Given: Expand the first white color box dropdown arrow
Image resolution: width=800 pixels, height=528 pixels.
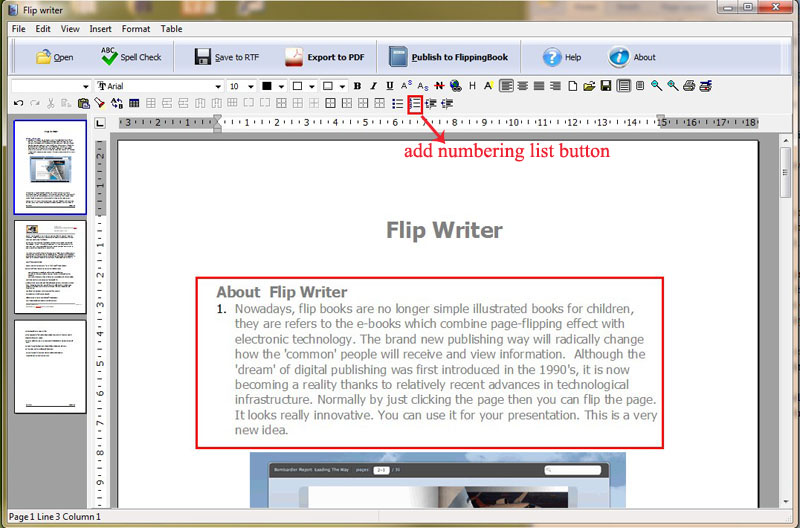Looking at the screenshot, I should 312,86.
